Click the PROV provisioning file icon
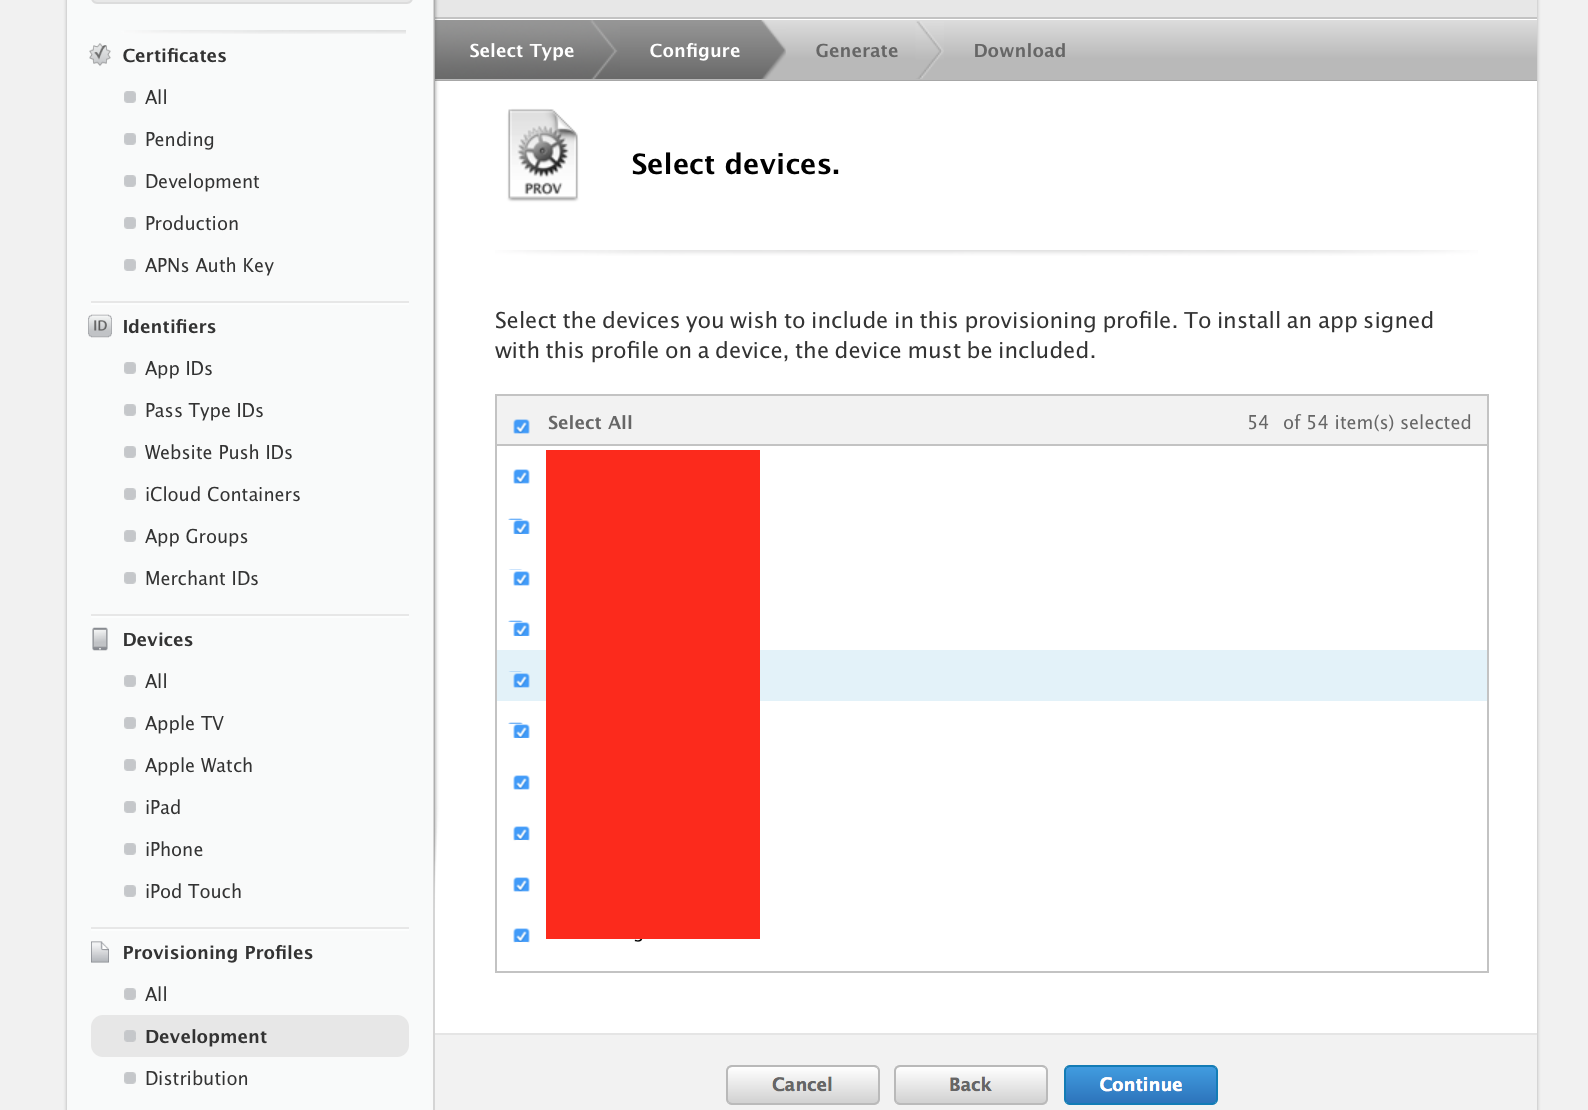The width and height of the screenshot is (1588, 1110). tap(543, 156)
